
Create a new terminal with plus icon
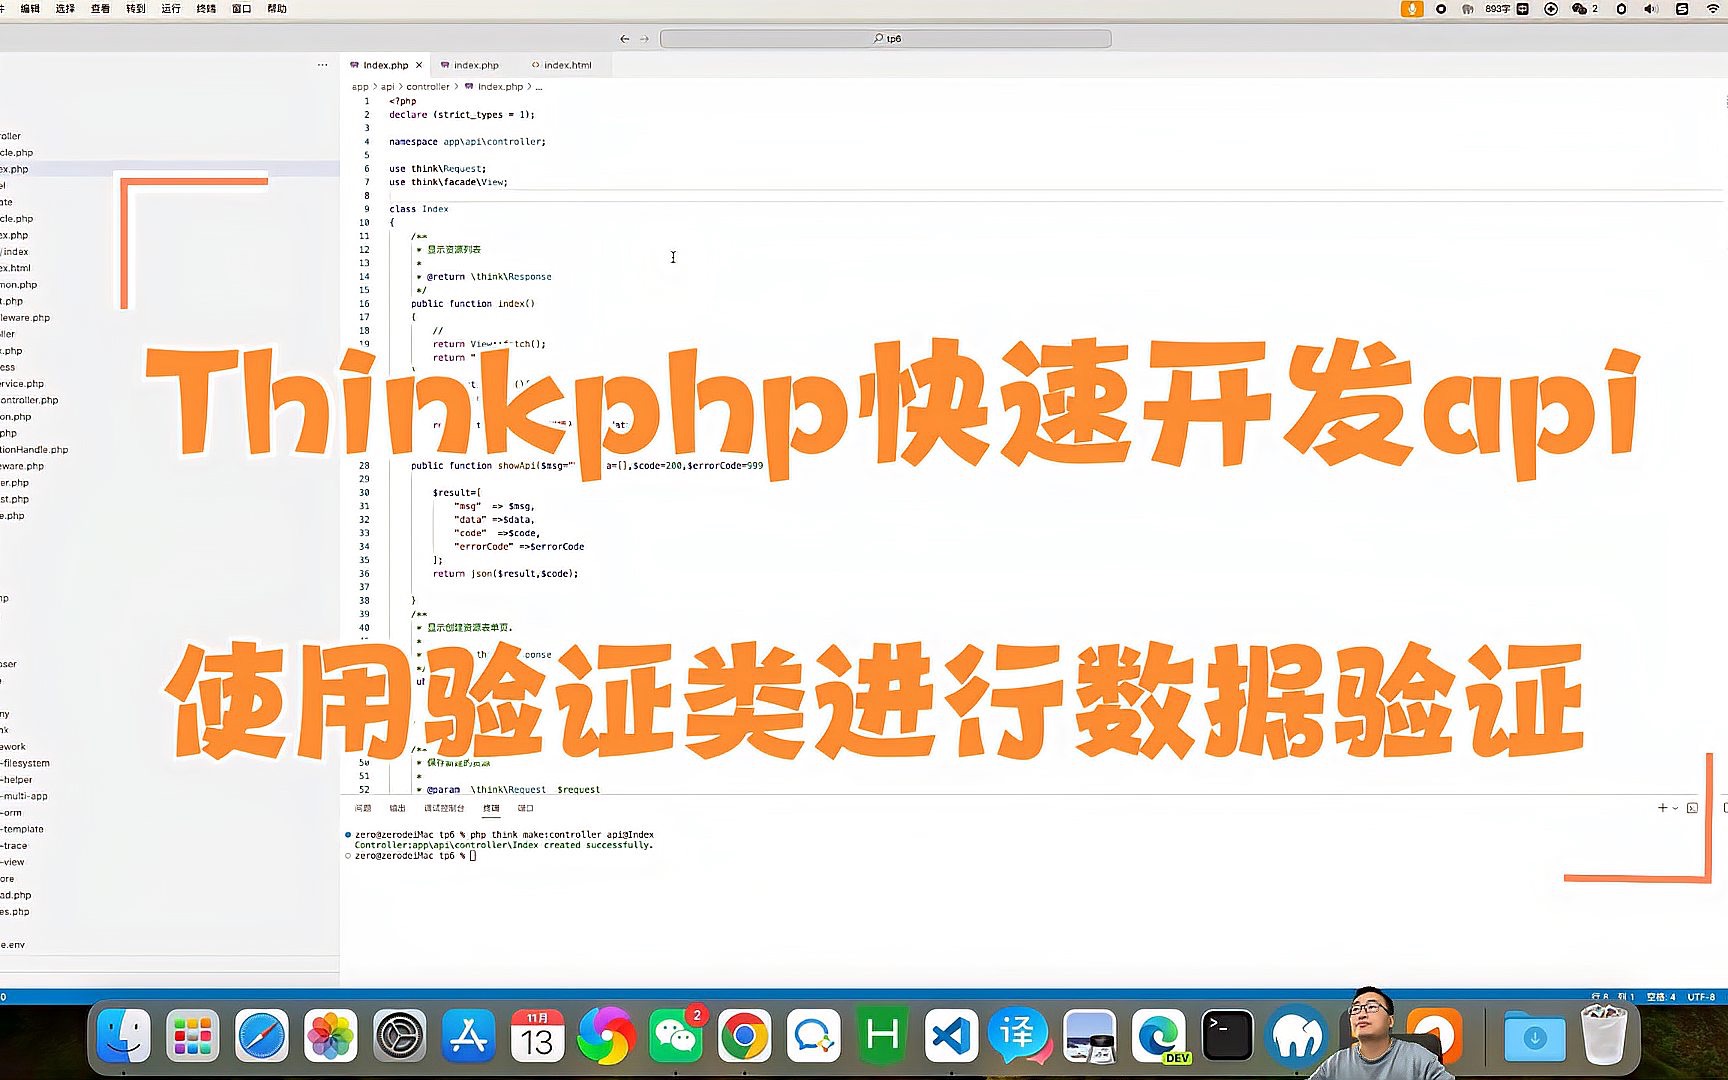(x=1662, y=808)
